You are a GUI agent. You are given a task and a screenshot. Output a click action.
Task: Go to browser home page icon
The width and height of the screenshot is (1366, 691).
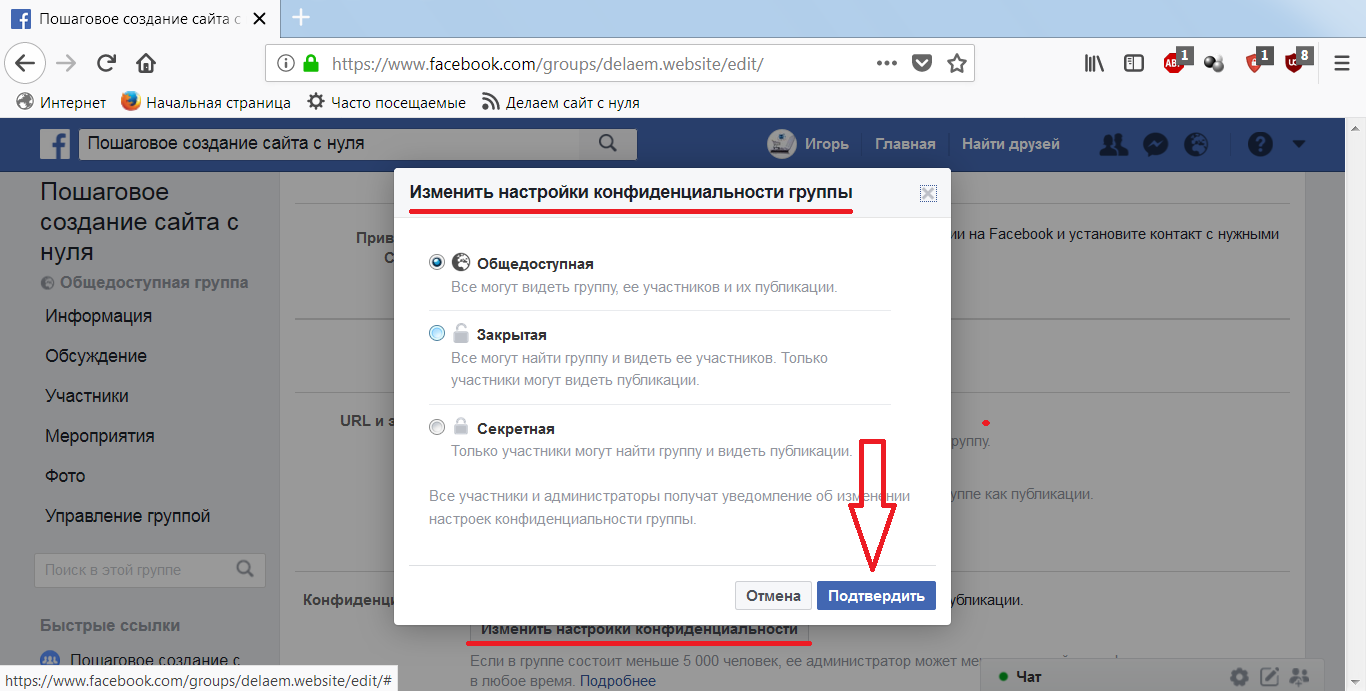[146, 63]
